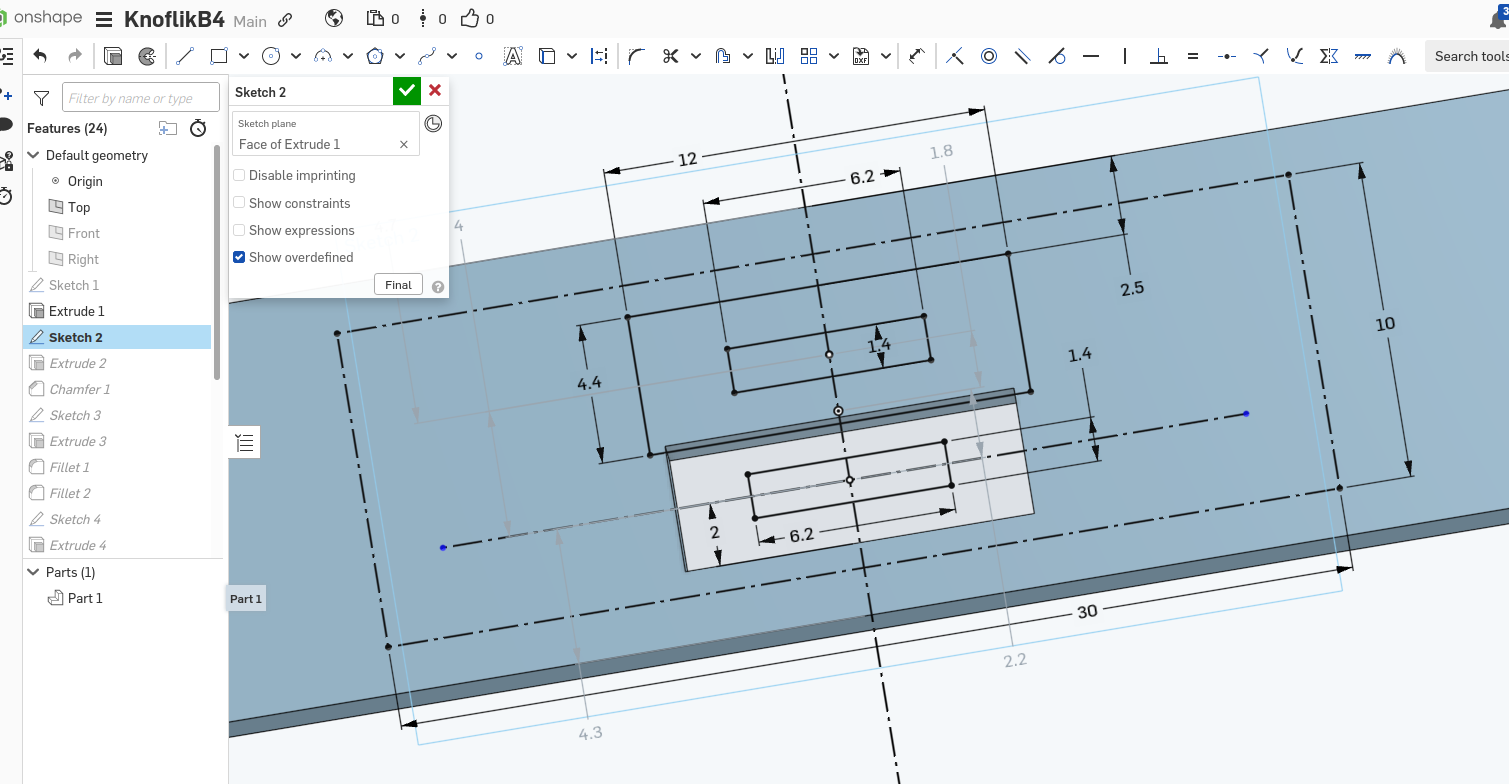Screen dimensions: 1509x784
Task: Choose the Sketch fillet tool
Action: [636, 56]
